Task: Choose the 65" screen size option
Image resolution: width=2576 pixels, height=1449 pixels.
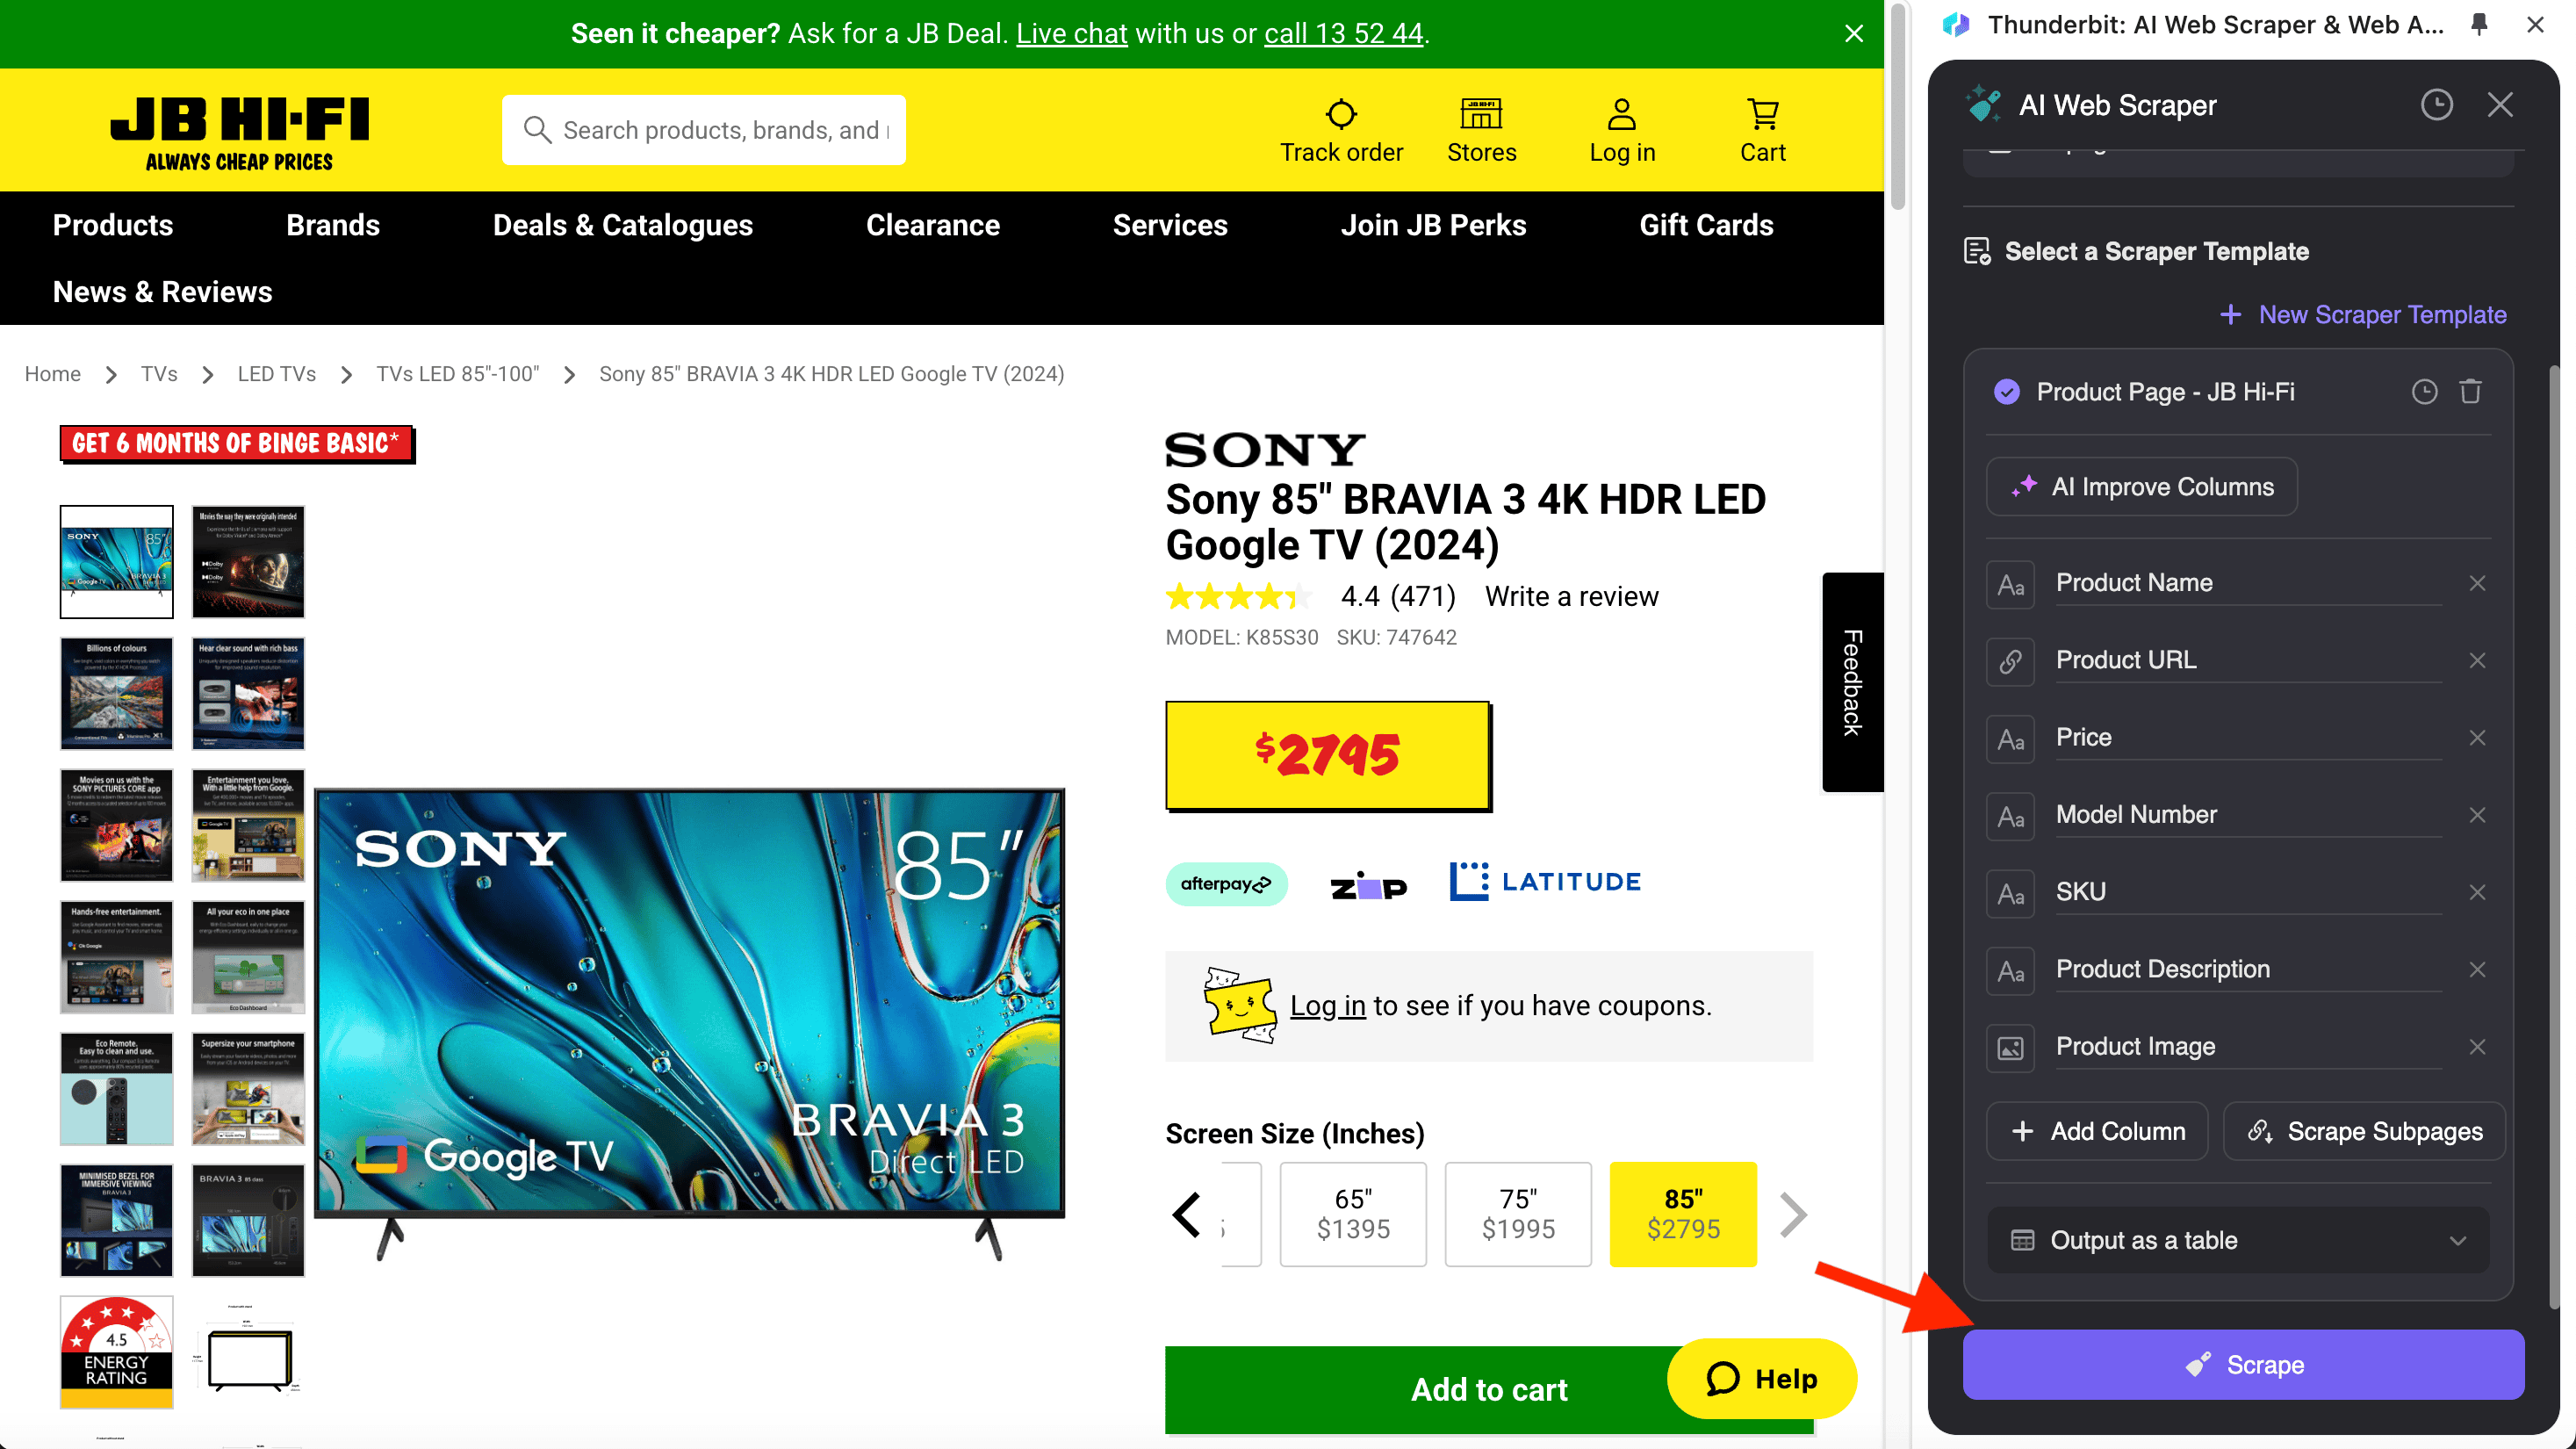Action: [1352, 1214]
